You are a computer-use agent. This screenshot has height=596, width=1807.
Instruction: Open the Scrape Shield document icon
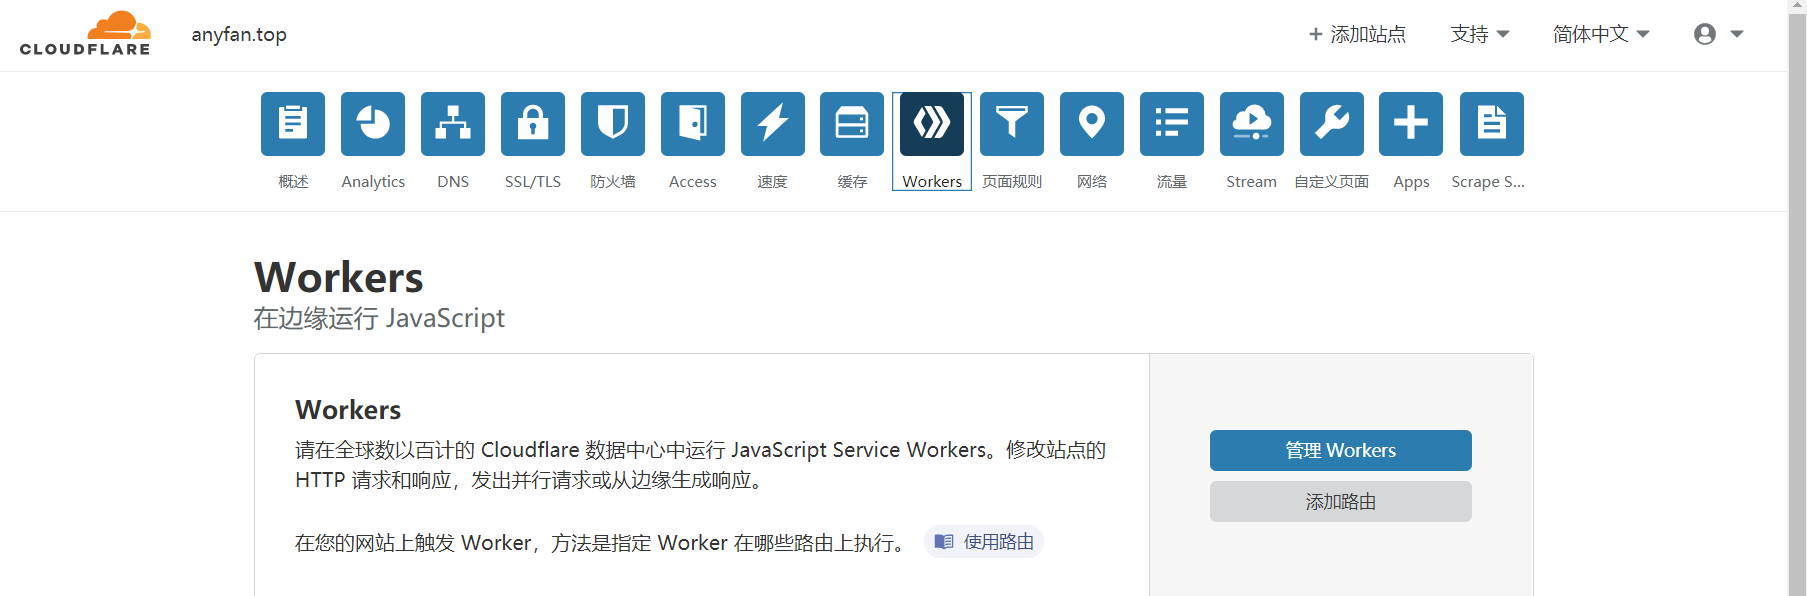click(x=1492, y=124)
